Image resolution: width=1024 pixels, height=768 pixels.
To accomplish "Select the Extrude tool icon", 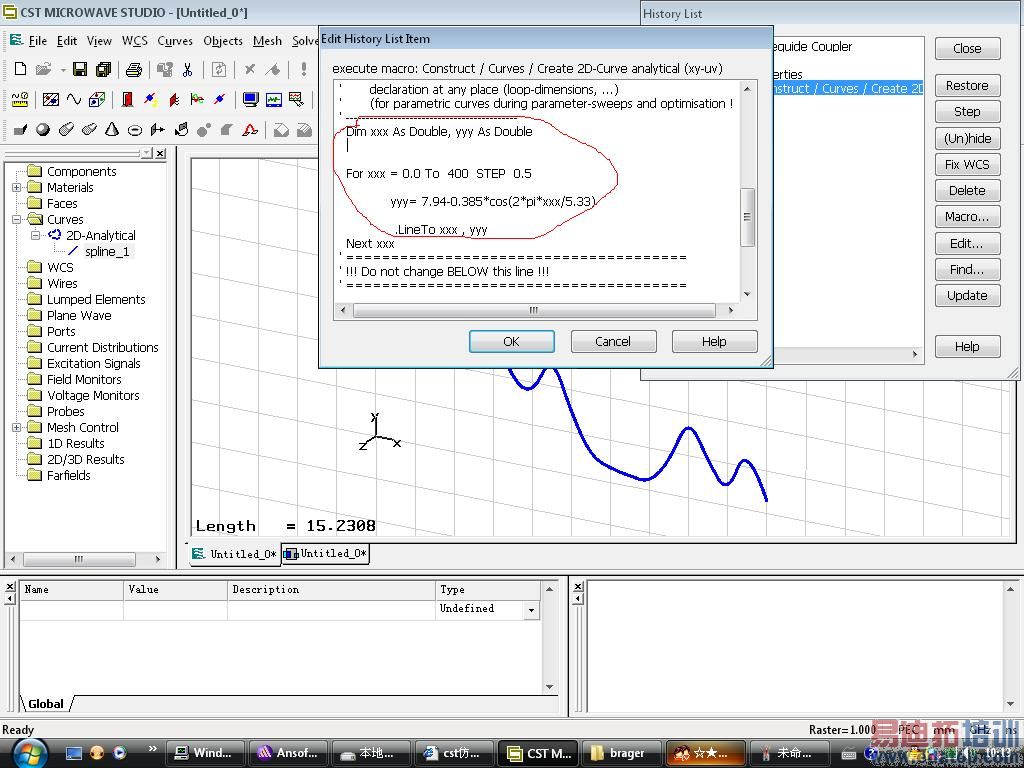I will 157,130.
